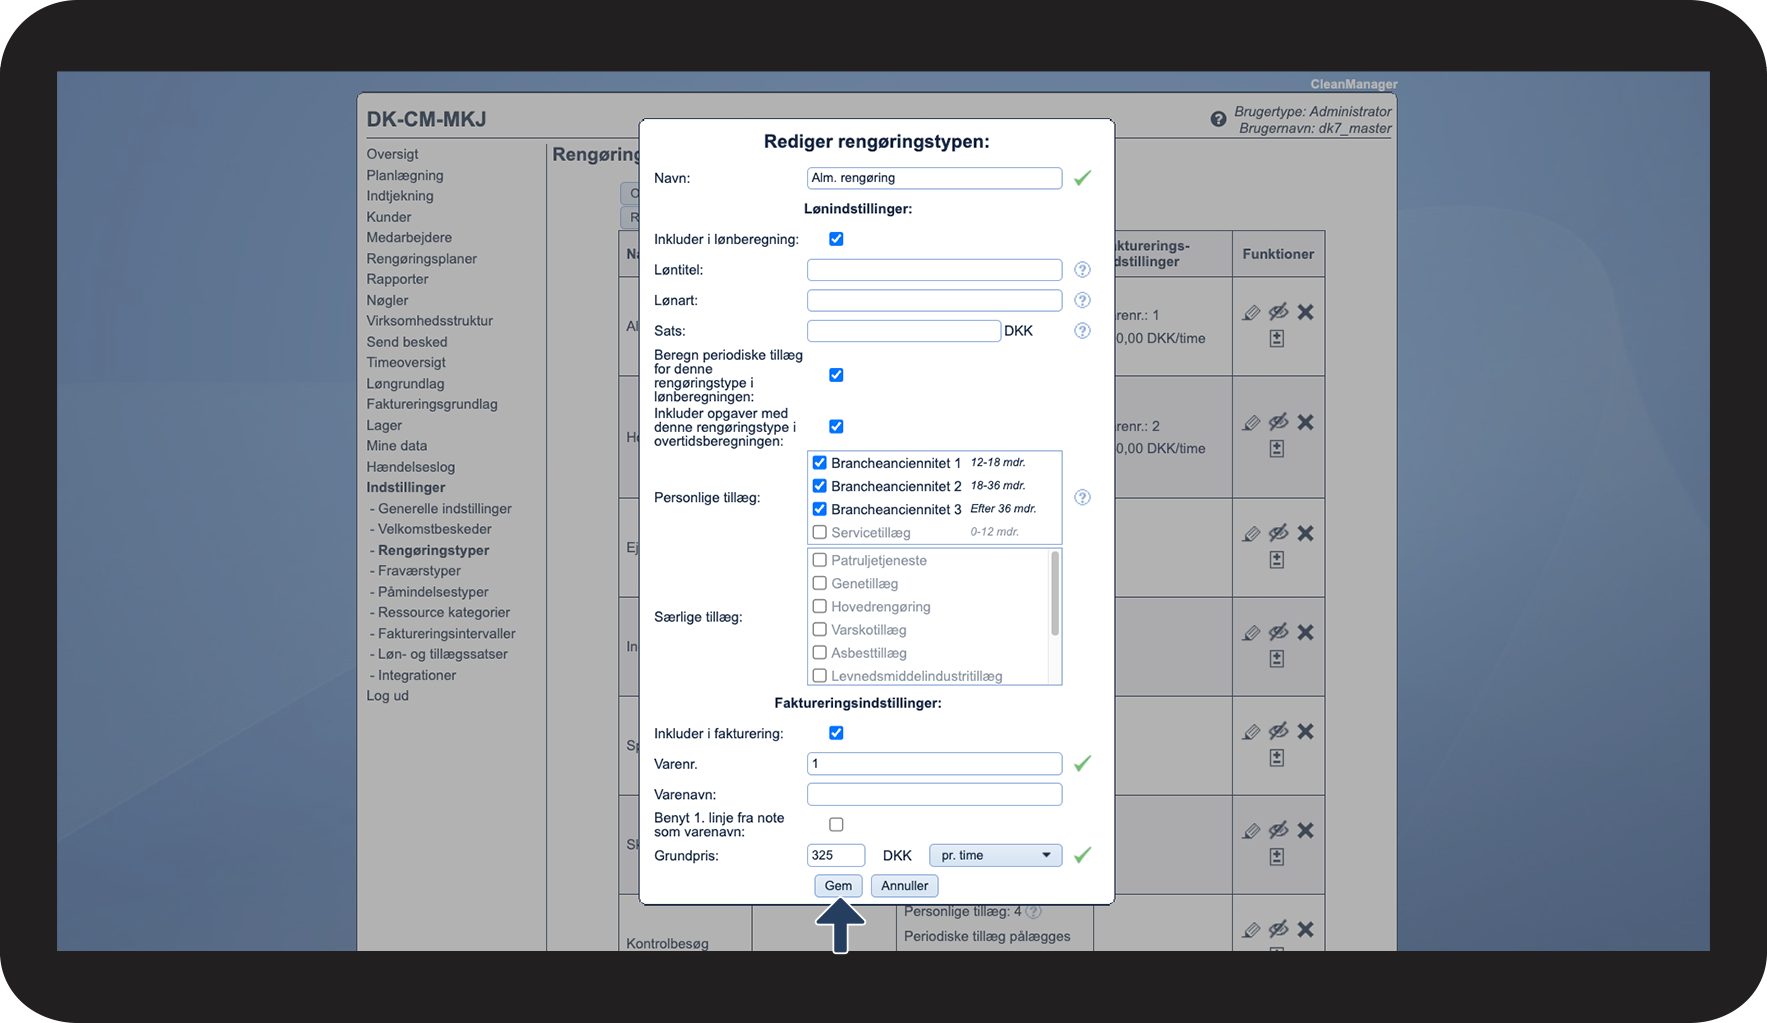This screenshot has width=1767, height=1023.
Task: Click hide eye icon in row starting 'In'
Action: (x=1278, y=632)
